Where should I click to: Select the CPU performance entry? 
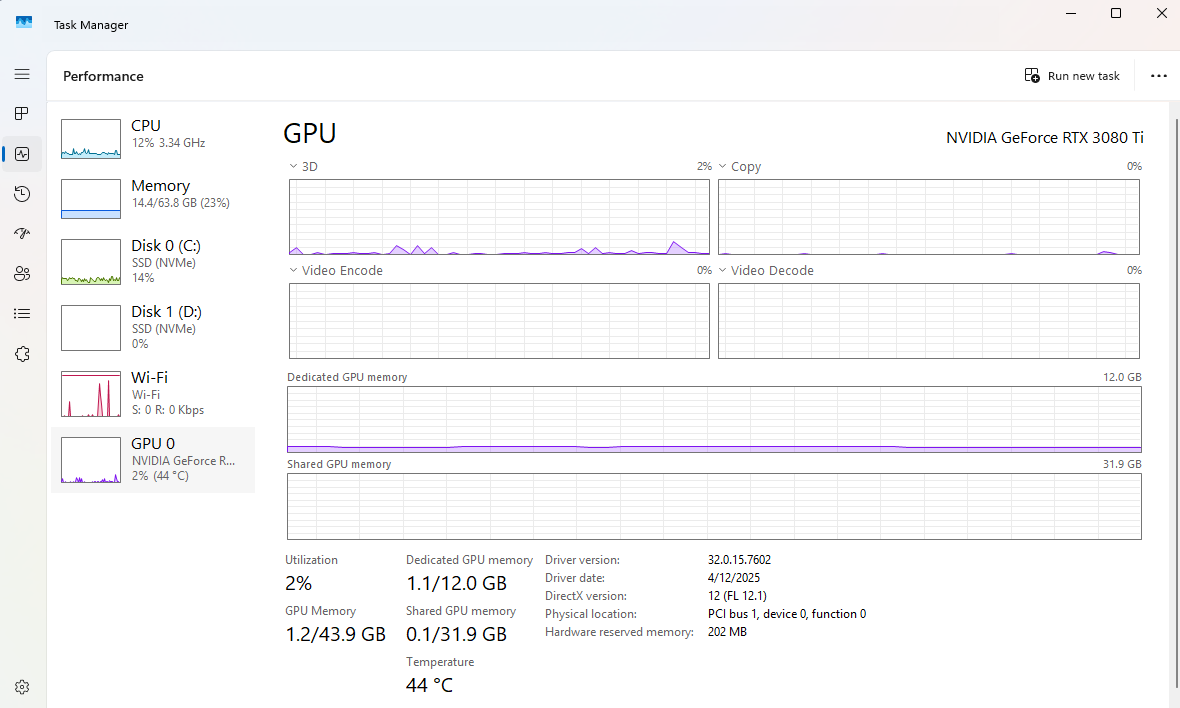(153, 138)
